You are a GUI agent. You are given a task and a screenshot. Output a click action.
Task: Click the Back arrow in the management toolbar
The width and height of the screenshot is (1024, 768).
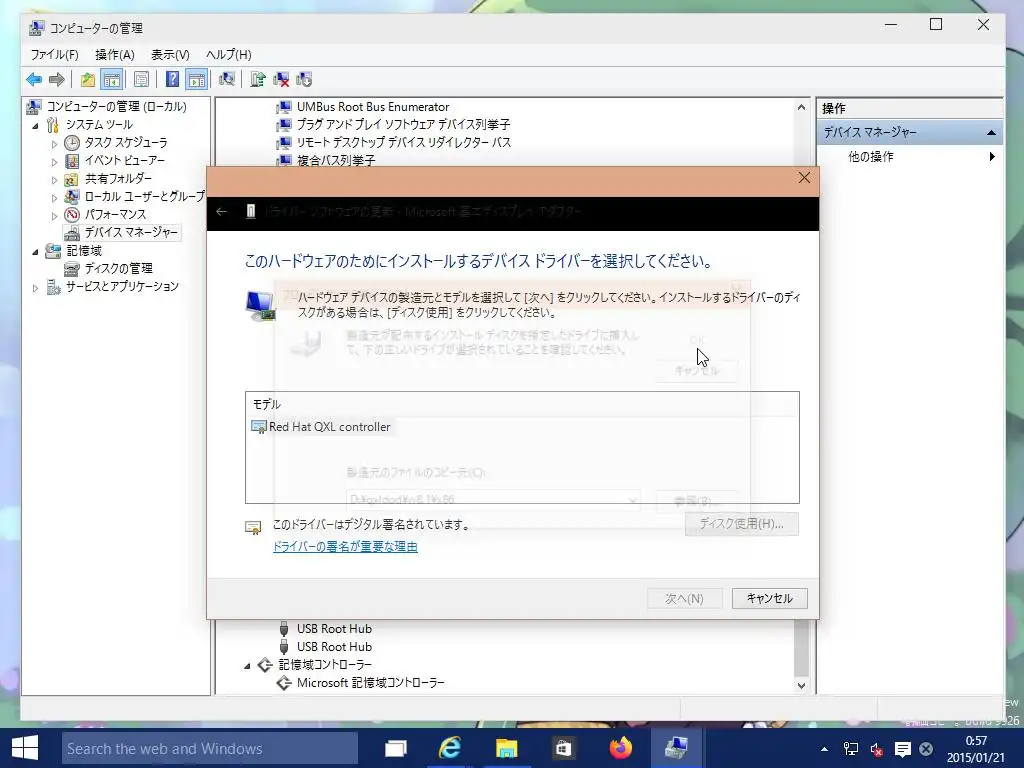[x=34, y=80]
